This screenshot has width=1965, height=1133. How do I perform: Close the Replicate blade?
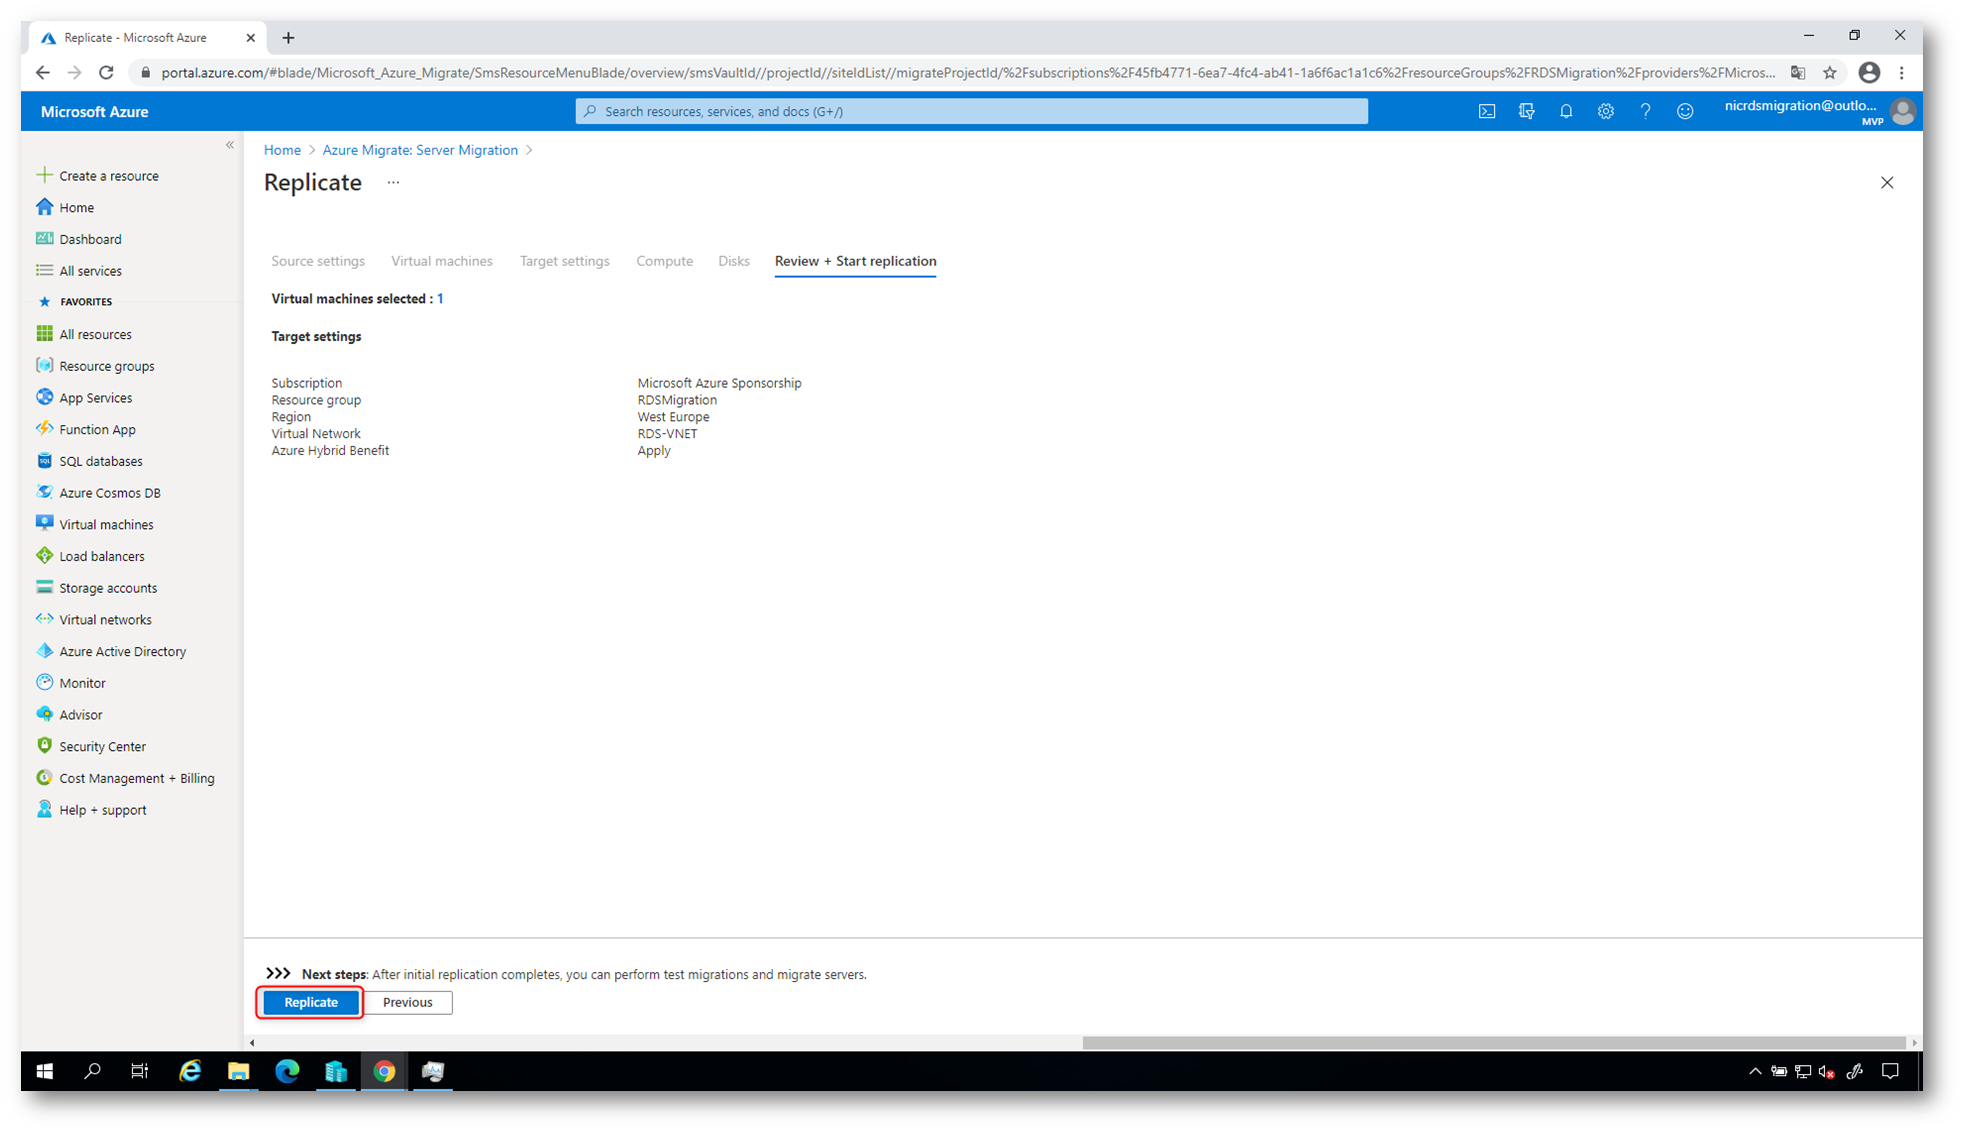point(1886,183)
